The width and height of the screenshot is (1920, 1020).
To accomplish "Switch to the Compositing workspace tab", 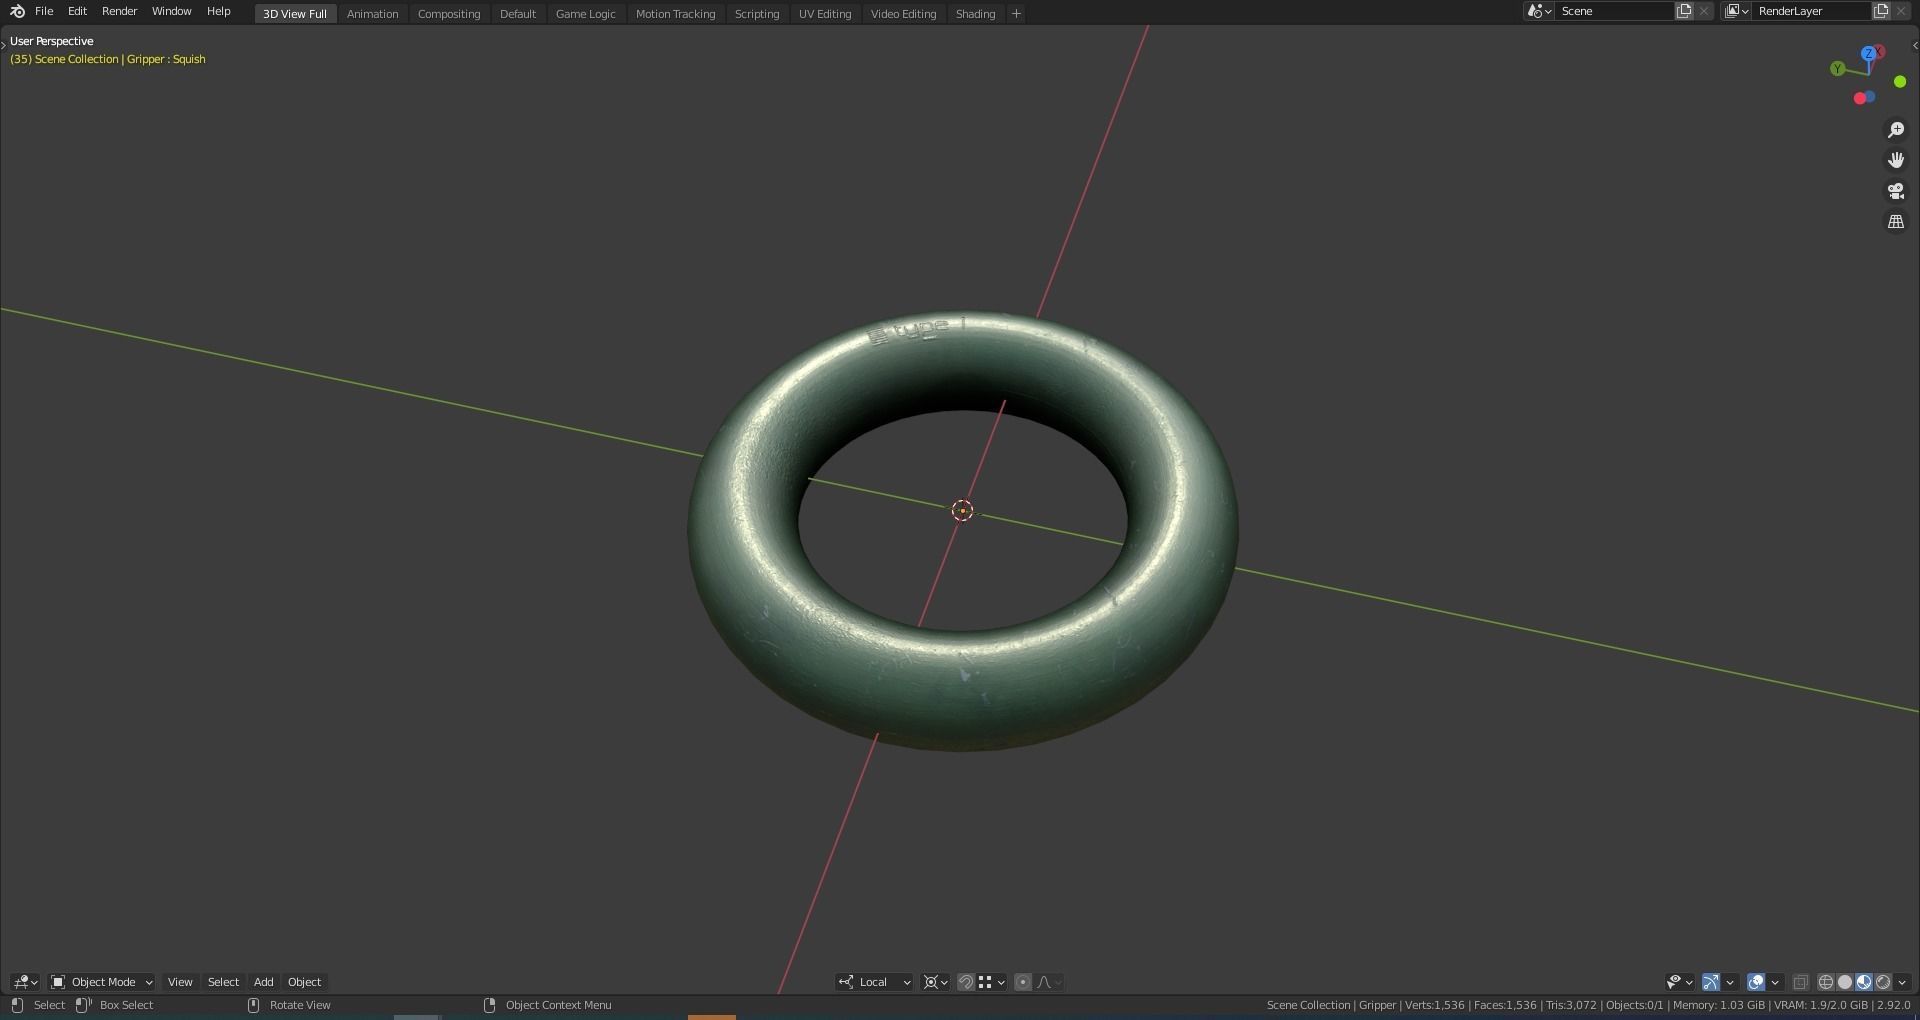I will tap(449, 14).
